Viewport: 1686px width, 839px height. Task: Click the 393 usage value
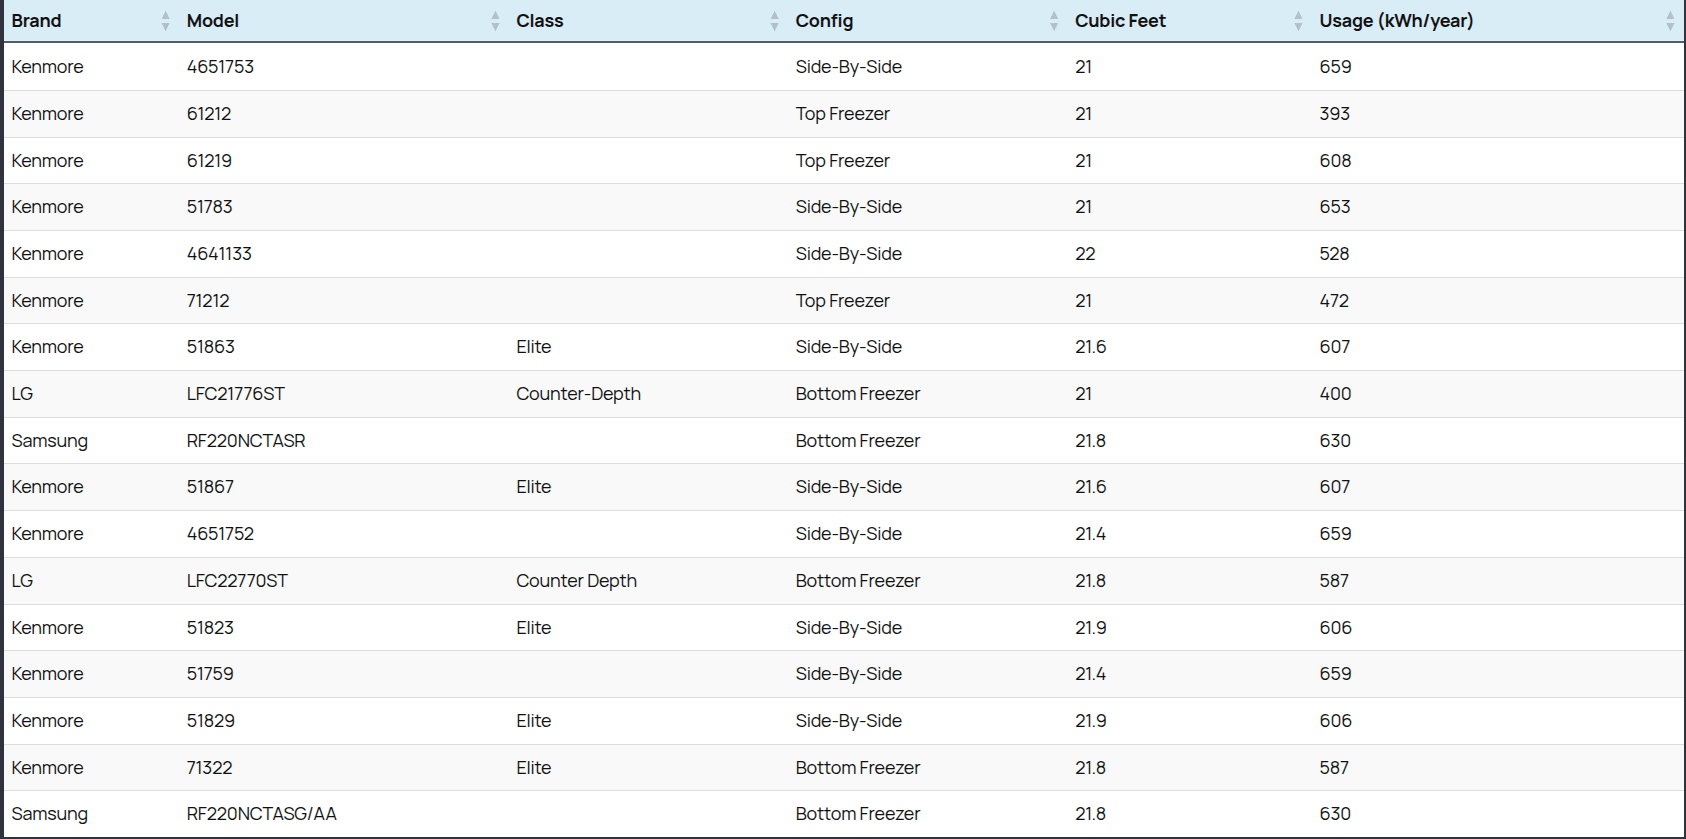pos(1334,114)
